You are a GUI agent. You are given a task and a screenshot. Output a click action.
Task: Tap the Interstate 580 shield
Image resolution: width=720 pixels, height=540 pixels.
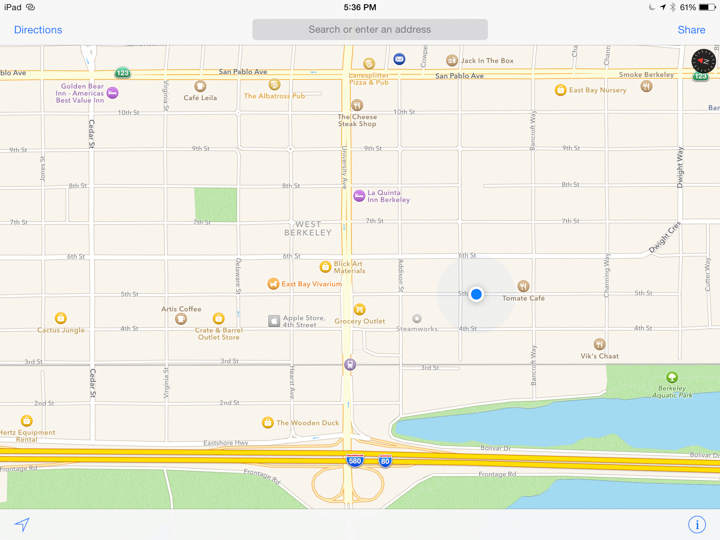[x=355, y=461]
